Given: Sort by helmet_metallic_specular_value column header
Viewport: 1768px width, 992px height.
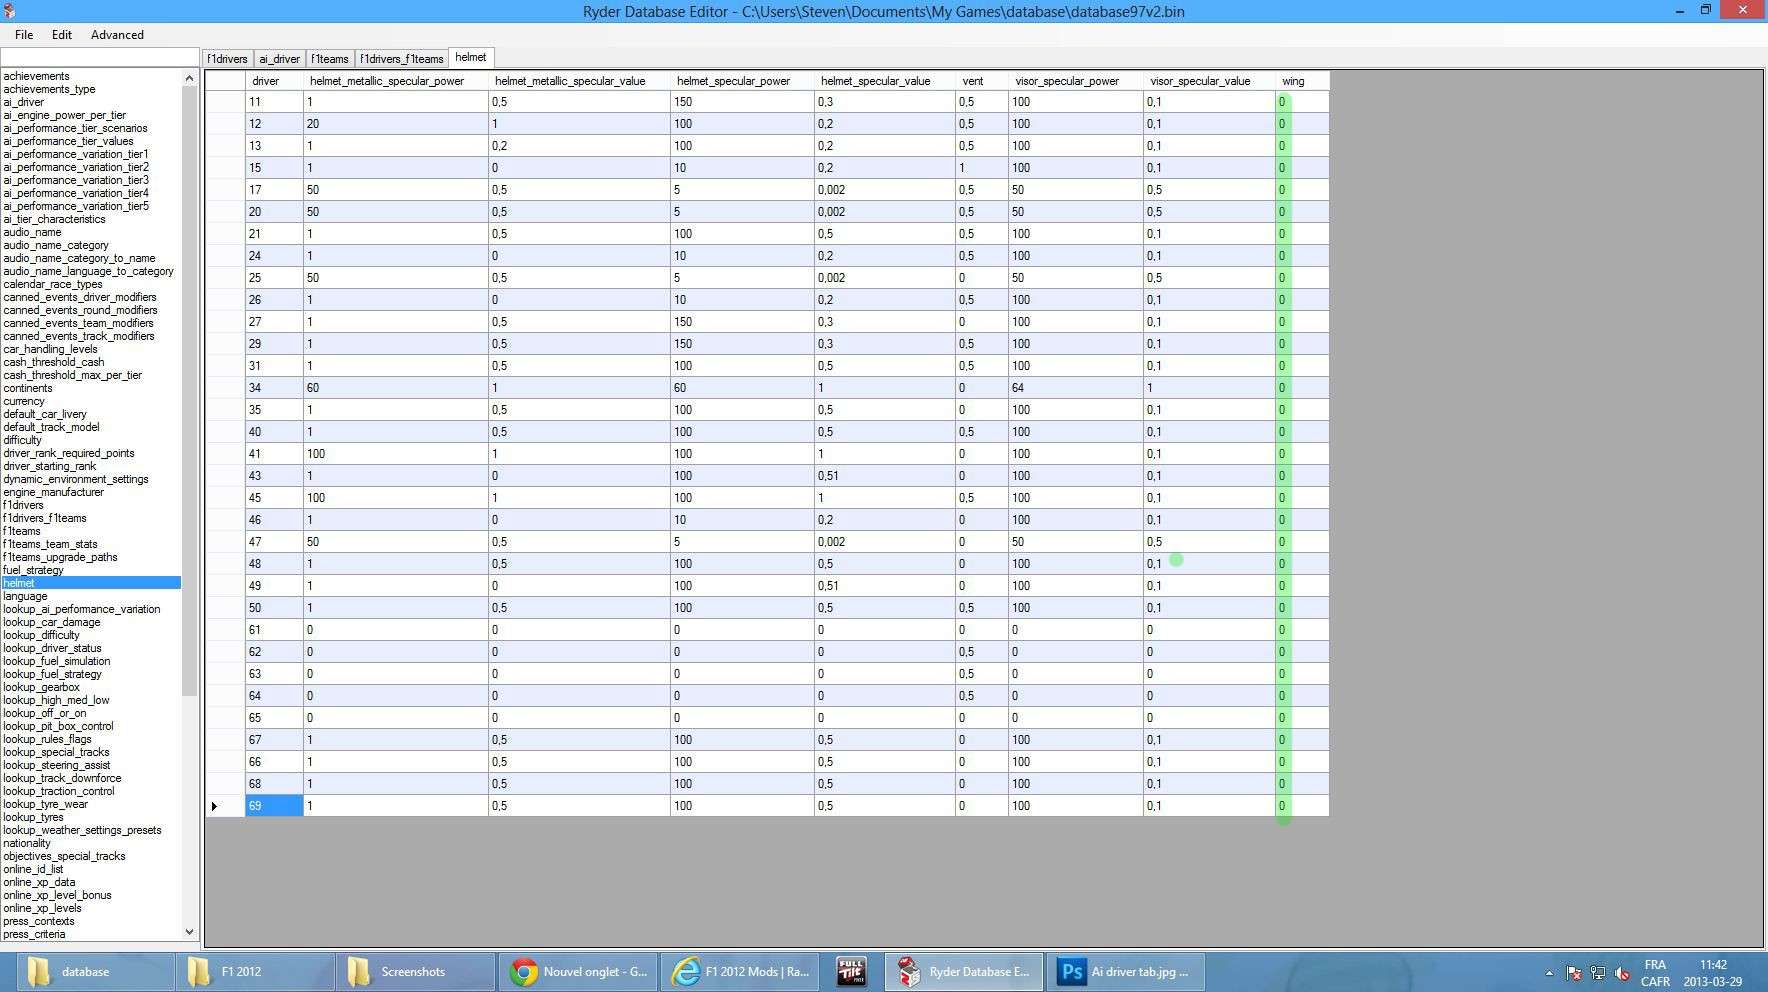Looking at the screenshot, I should tap(579, 81).
